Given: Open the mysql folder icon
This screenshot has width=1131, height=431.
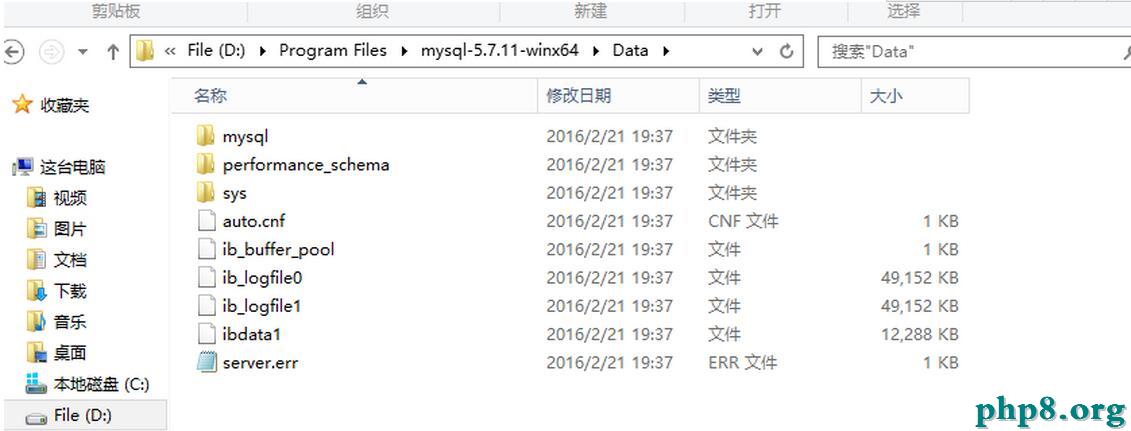Looking at the screenshot, I should point(206,135).
